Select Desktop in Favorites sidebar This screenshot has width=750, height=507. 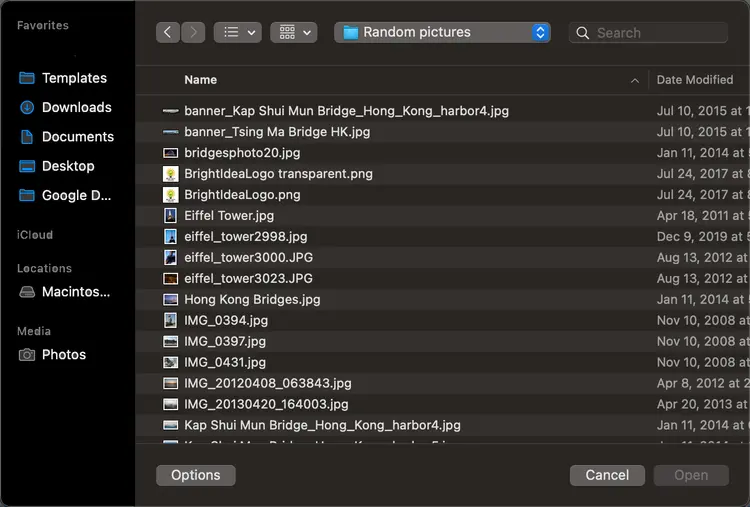[67, 166]
